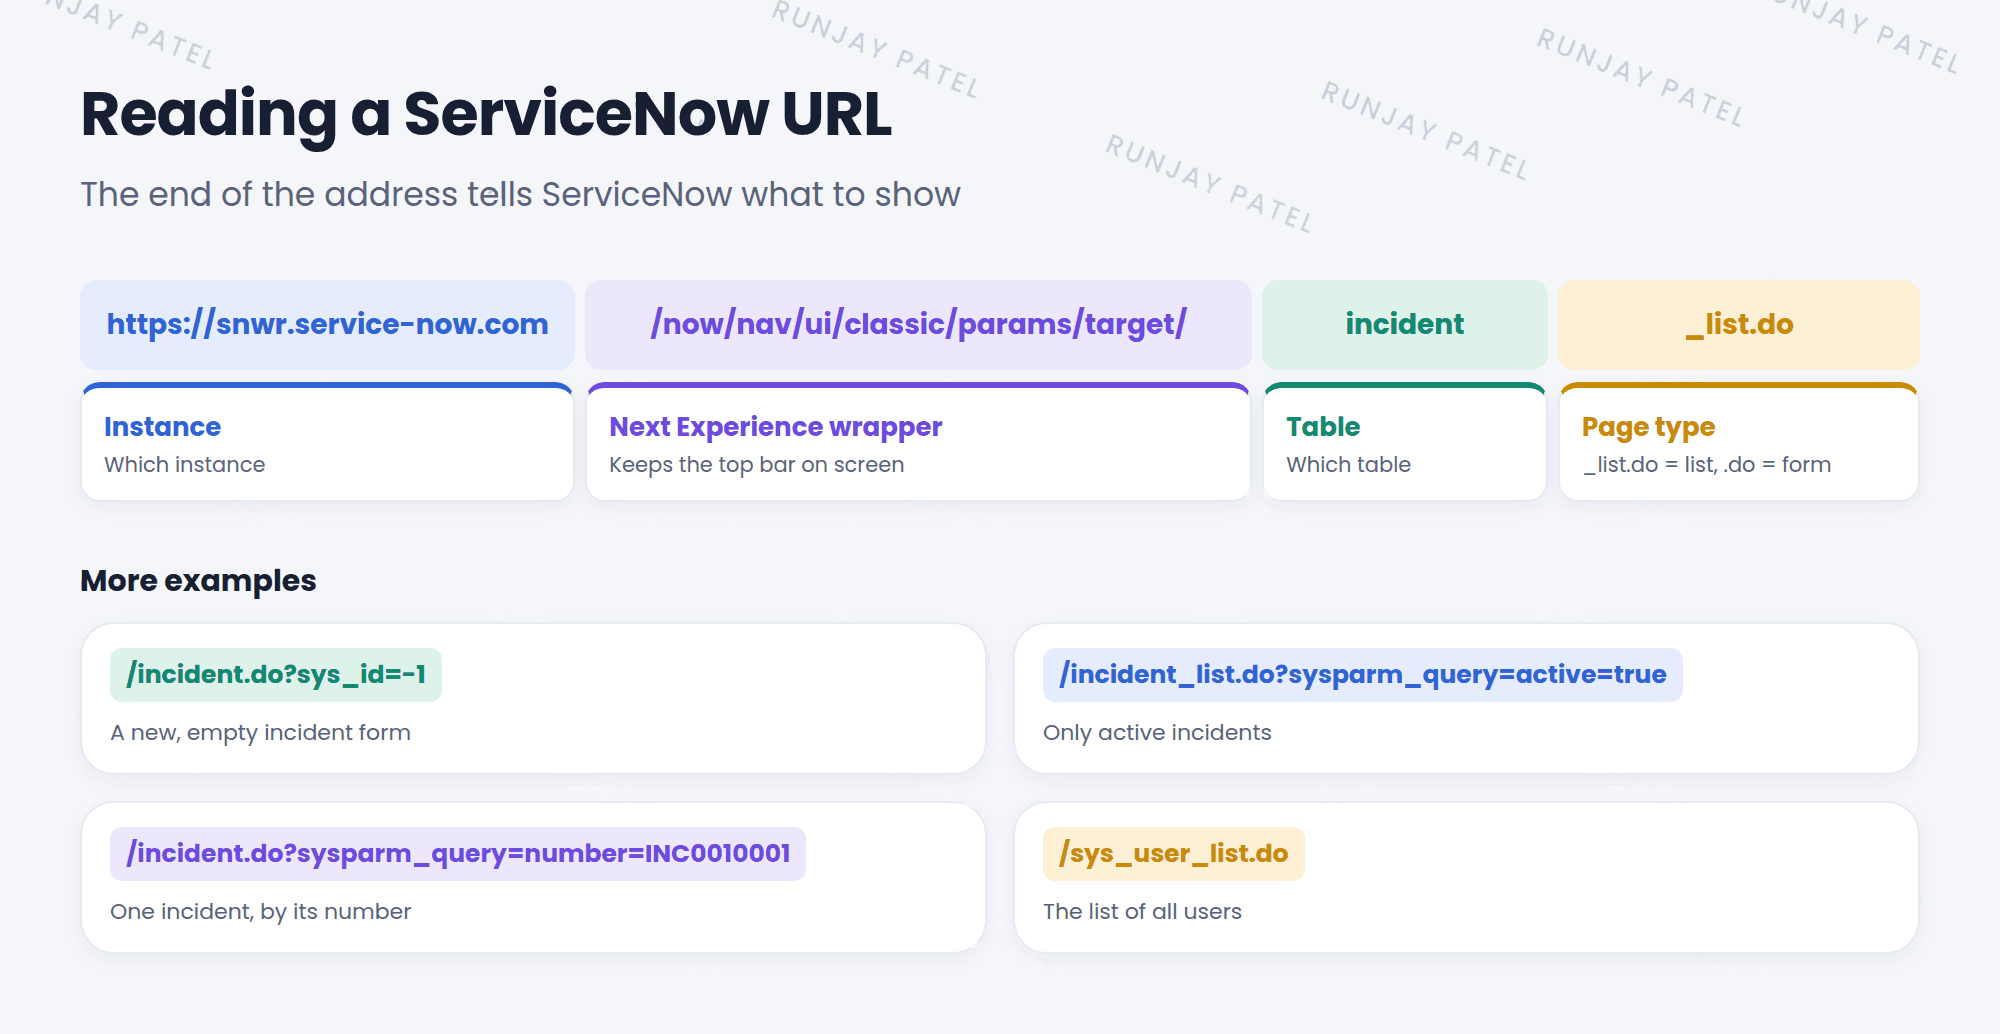The height and width of the screenshot is (1034, 2000).
Task: Select the "/incident.do?sys_id=-1" example URL
Action: click(x=276, y=675)
